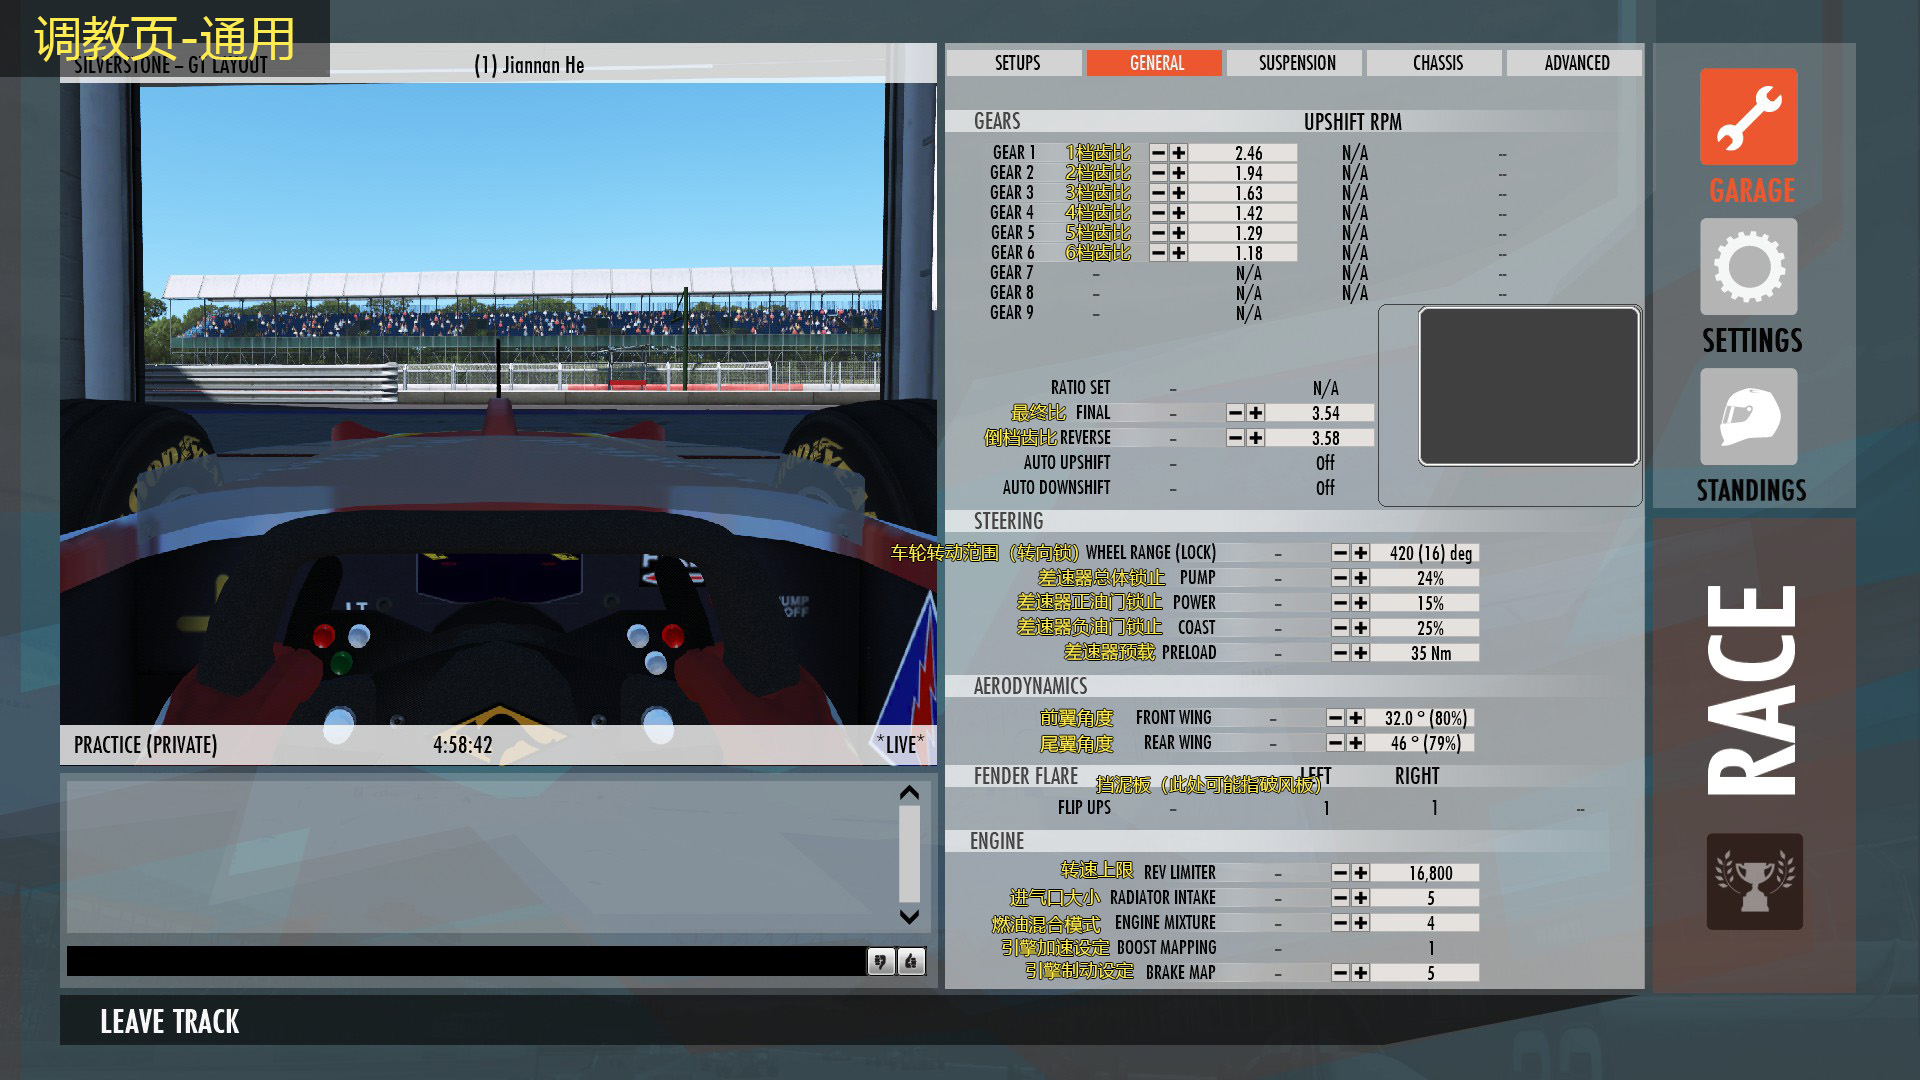Increase differential PUMP percentage
The height and width of the screenshot is (1080, 1920).
(1361, 578)
